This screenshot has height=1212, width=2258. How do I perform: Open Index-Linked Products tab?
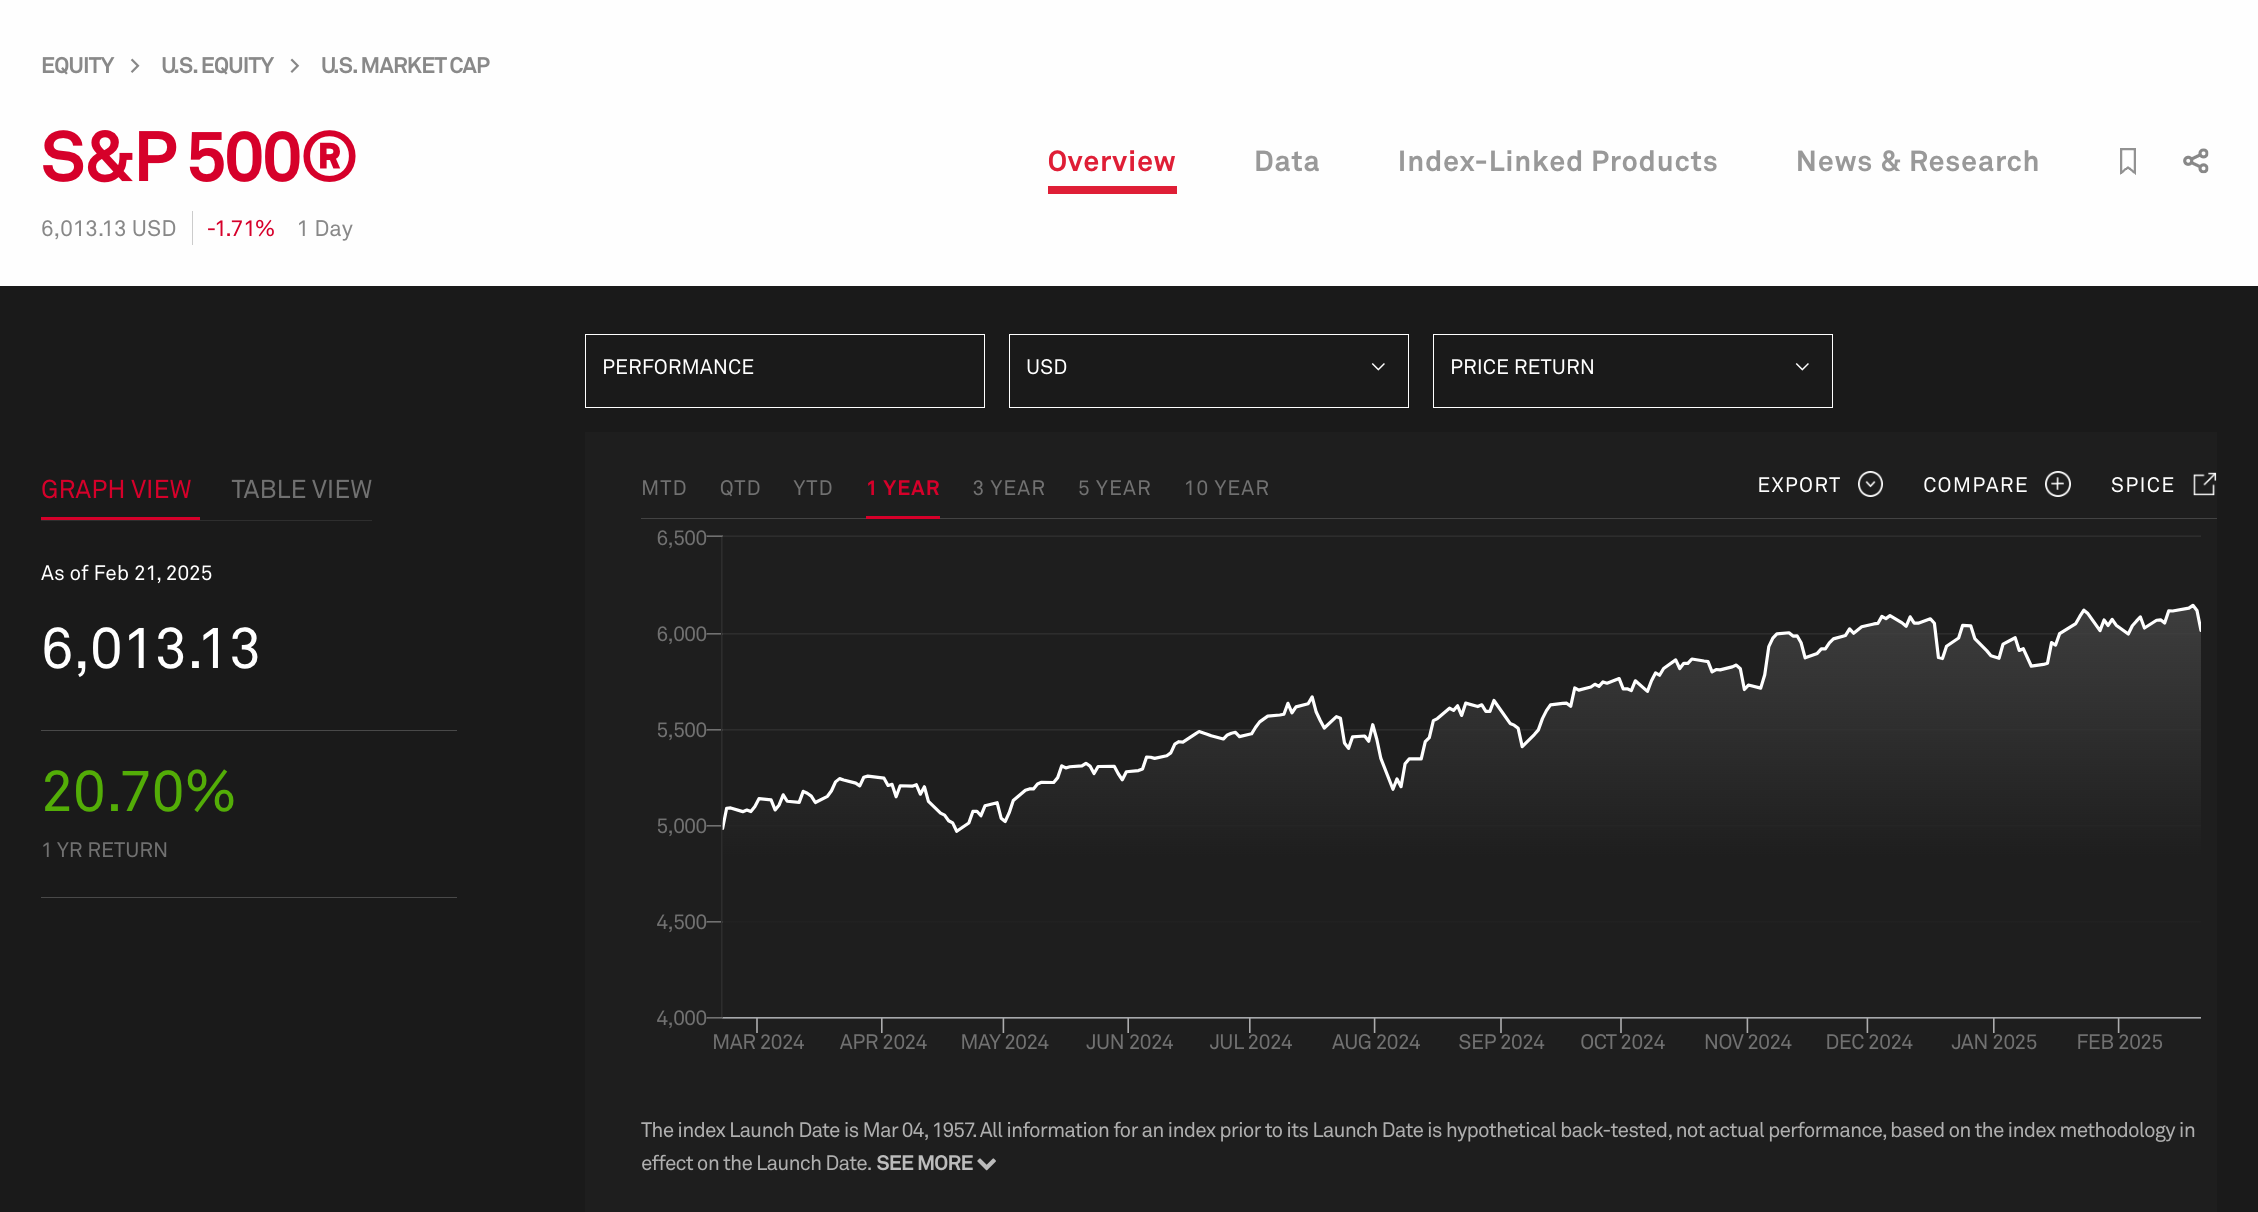point(1557,162)
